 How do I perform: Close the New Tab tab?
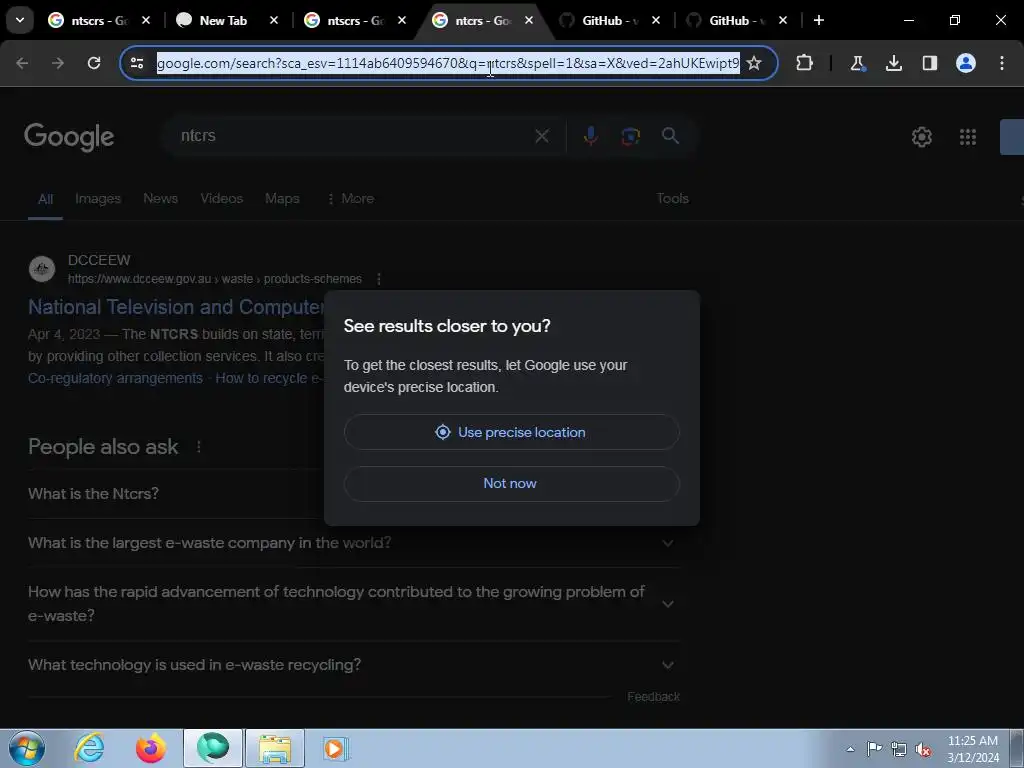tap(274, 20)
